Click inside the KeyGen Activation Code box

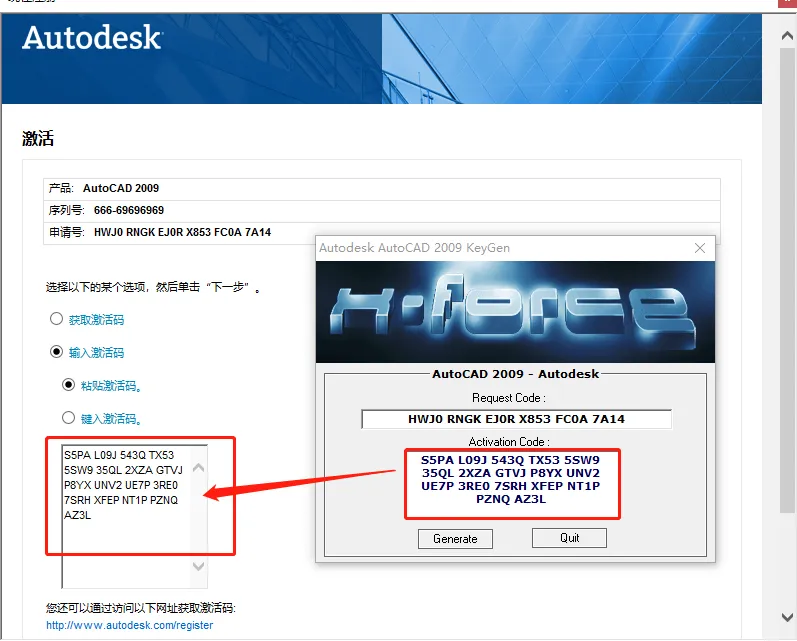(512, 483)
